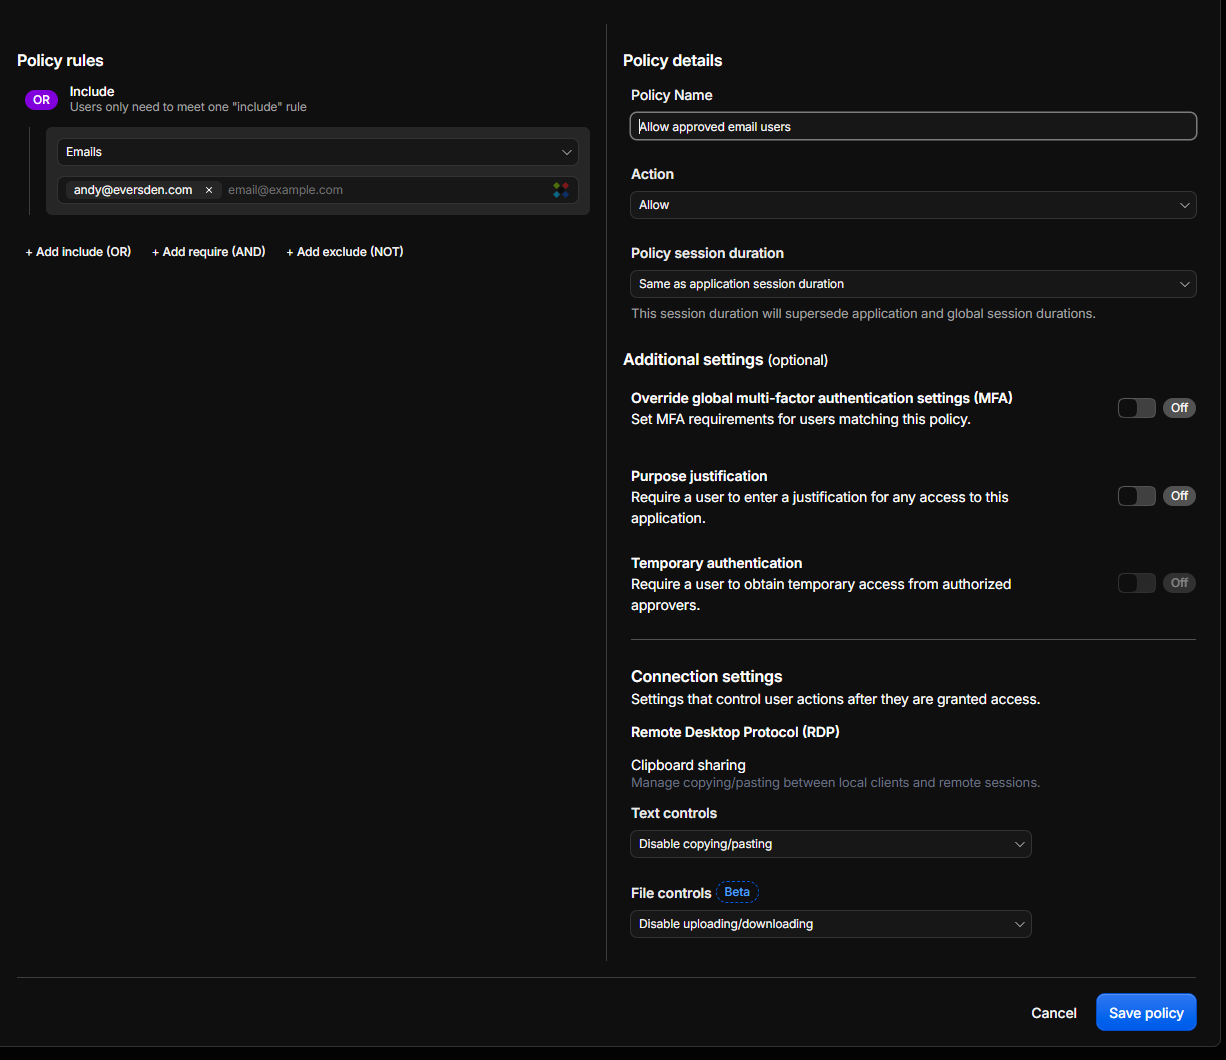Add an include (OR) rule
Image resolution: width=1226 pixels, height=1060 pixels.
click(x=78, y=252)
